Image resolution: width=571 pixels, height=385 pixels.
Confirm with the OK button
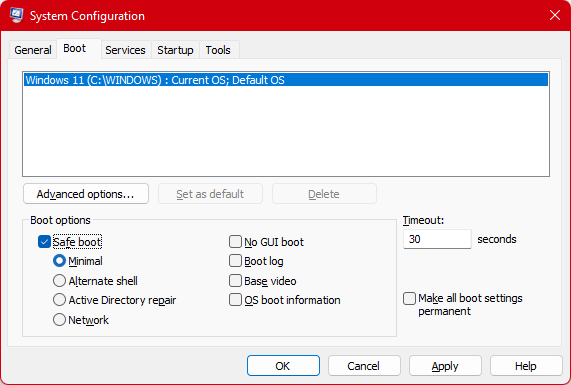(283, 366)
